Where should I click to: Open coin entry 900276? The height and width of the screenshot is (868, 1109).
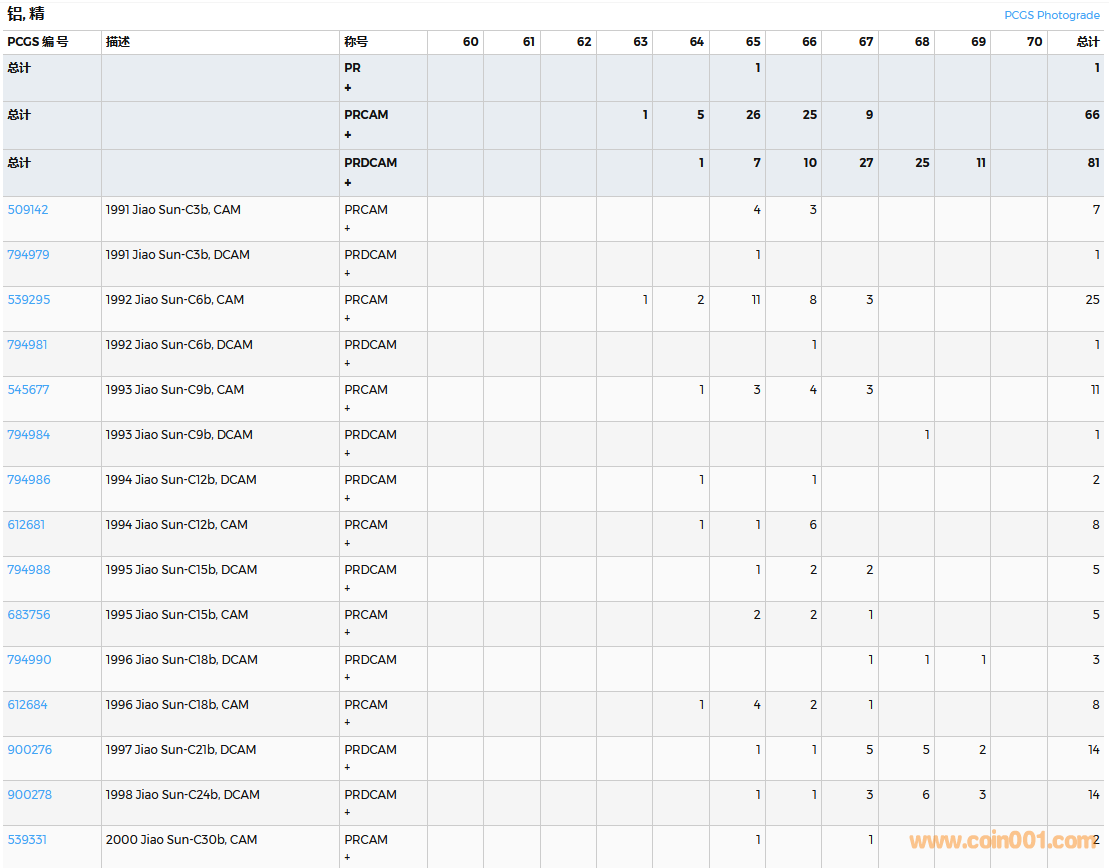[x=29, y=750]
